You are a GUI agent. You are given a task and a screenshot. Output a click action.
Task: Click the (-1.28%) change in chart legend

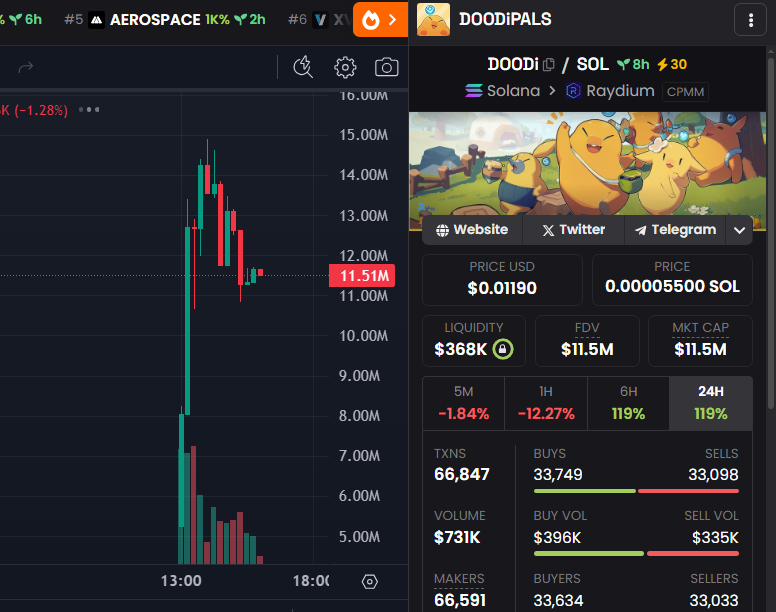tap(41, 110)
